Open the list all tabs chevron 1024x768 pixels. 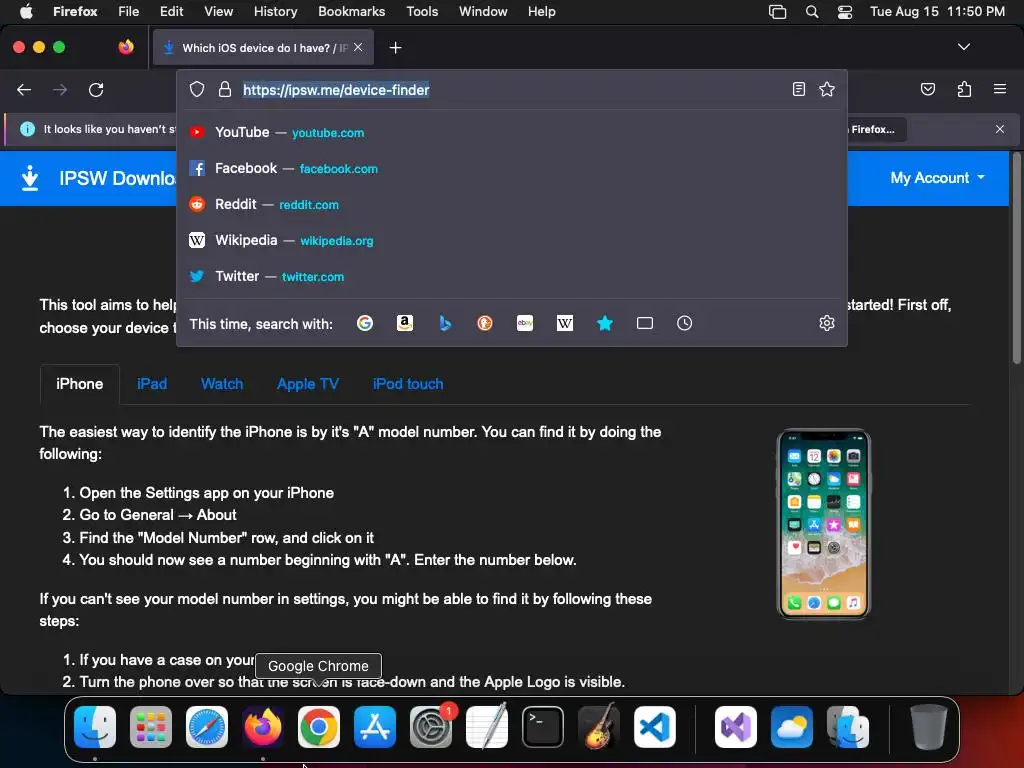tap(963, 47)
